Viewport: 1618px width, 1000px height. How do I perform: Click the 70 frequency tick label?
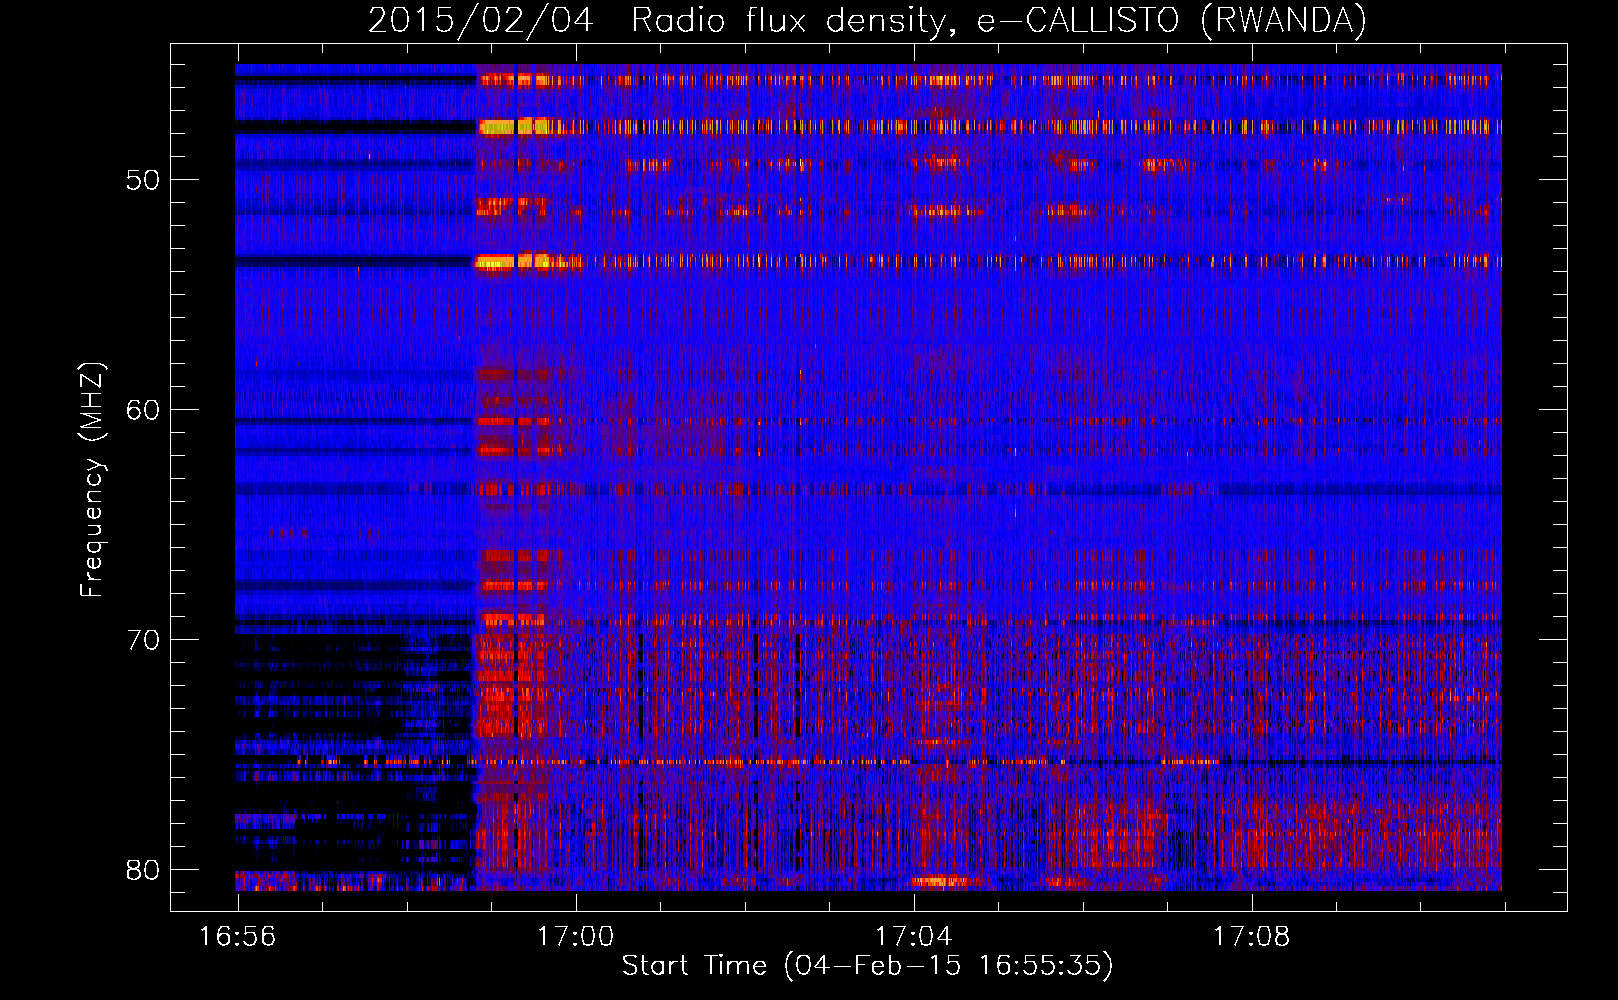(144, 640)
